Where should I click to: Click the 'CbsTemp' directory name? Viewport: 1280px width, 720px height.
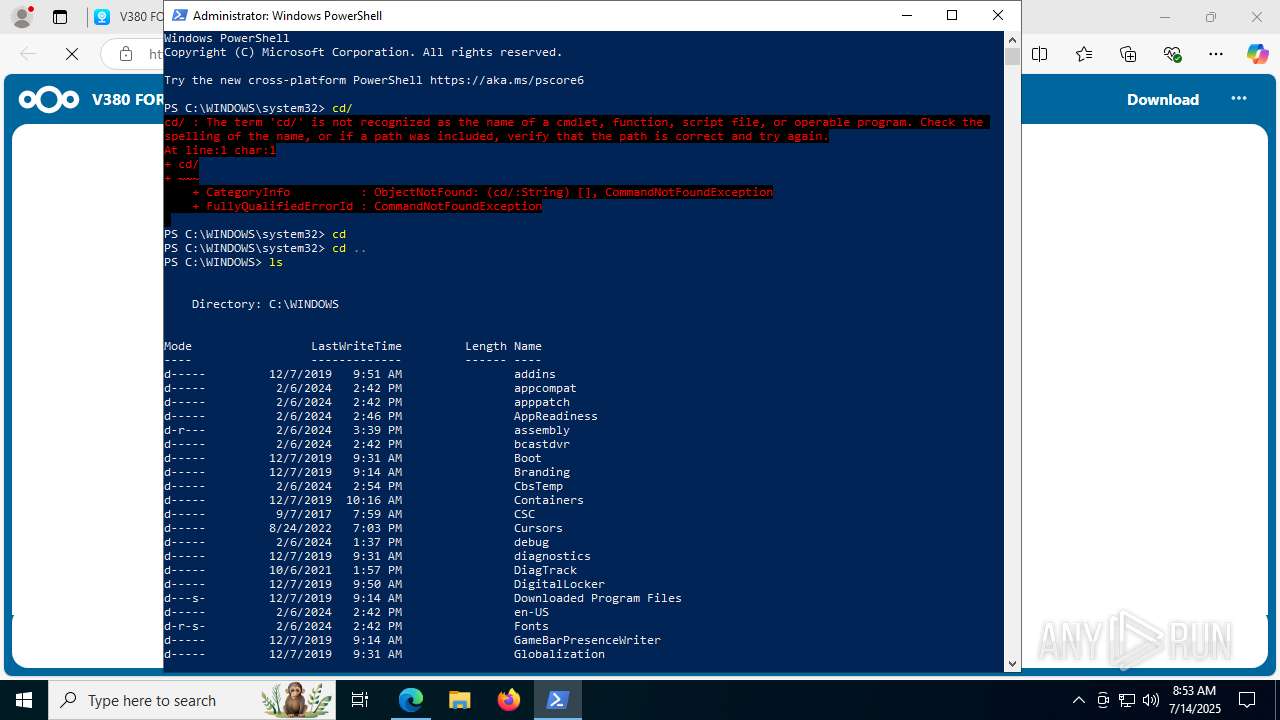click(x=538, y=486)
